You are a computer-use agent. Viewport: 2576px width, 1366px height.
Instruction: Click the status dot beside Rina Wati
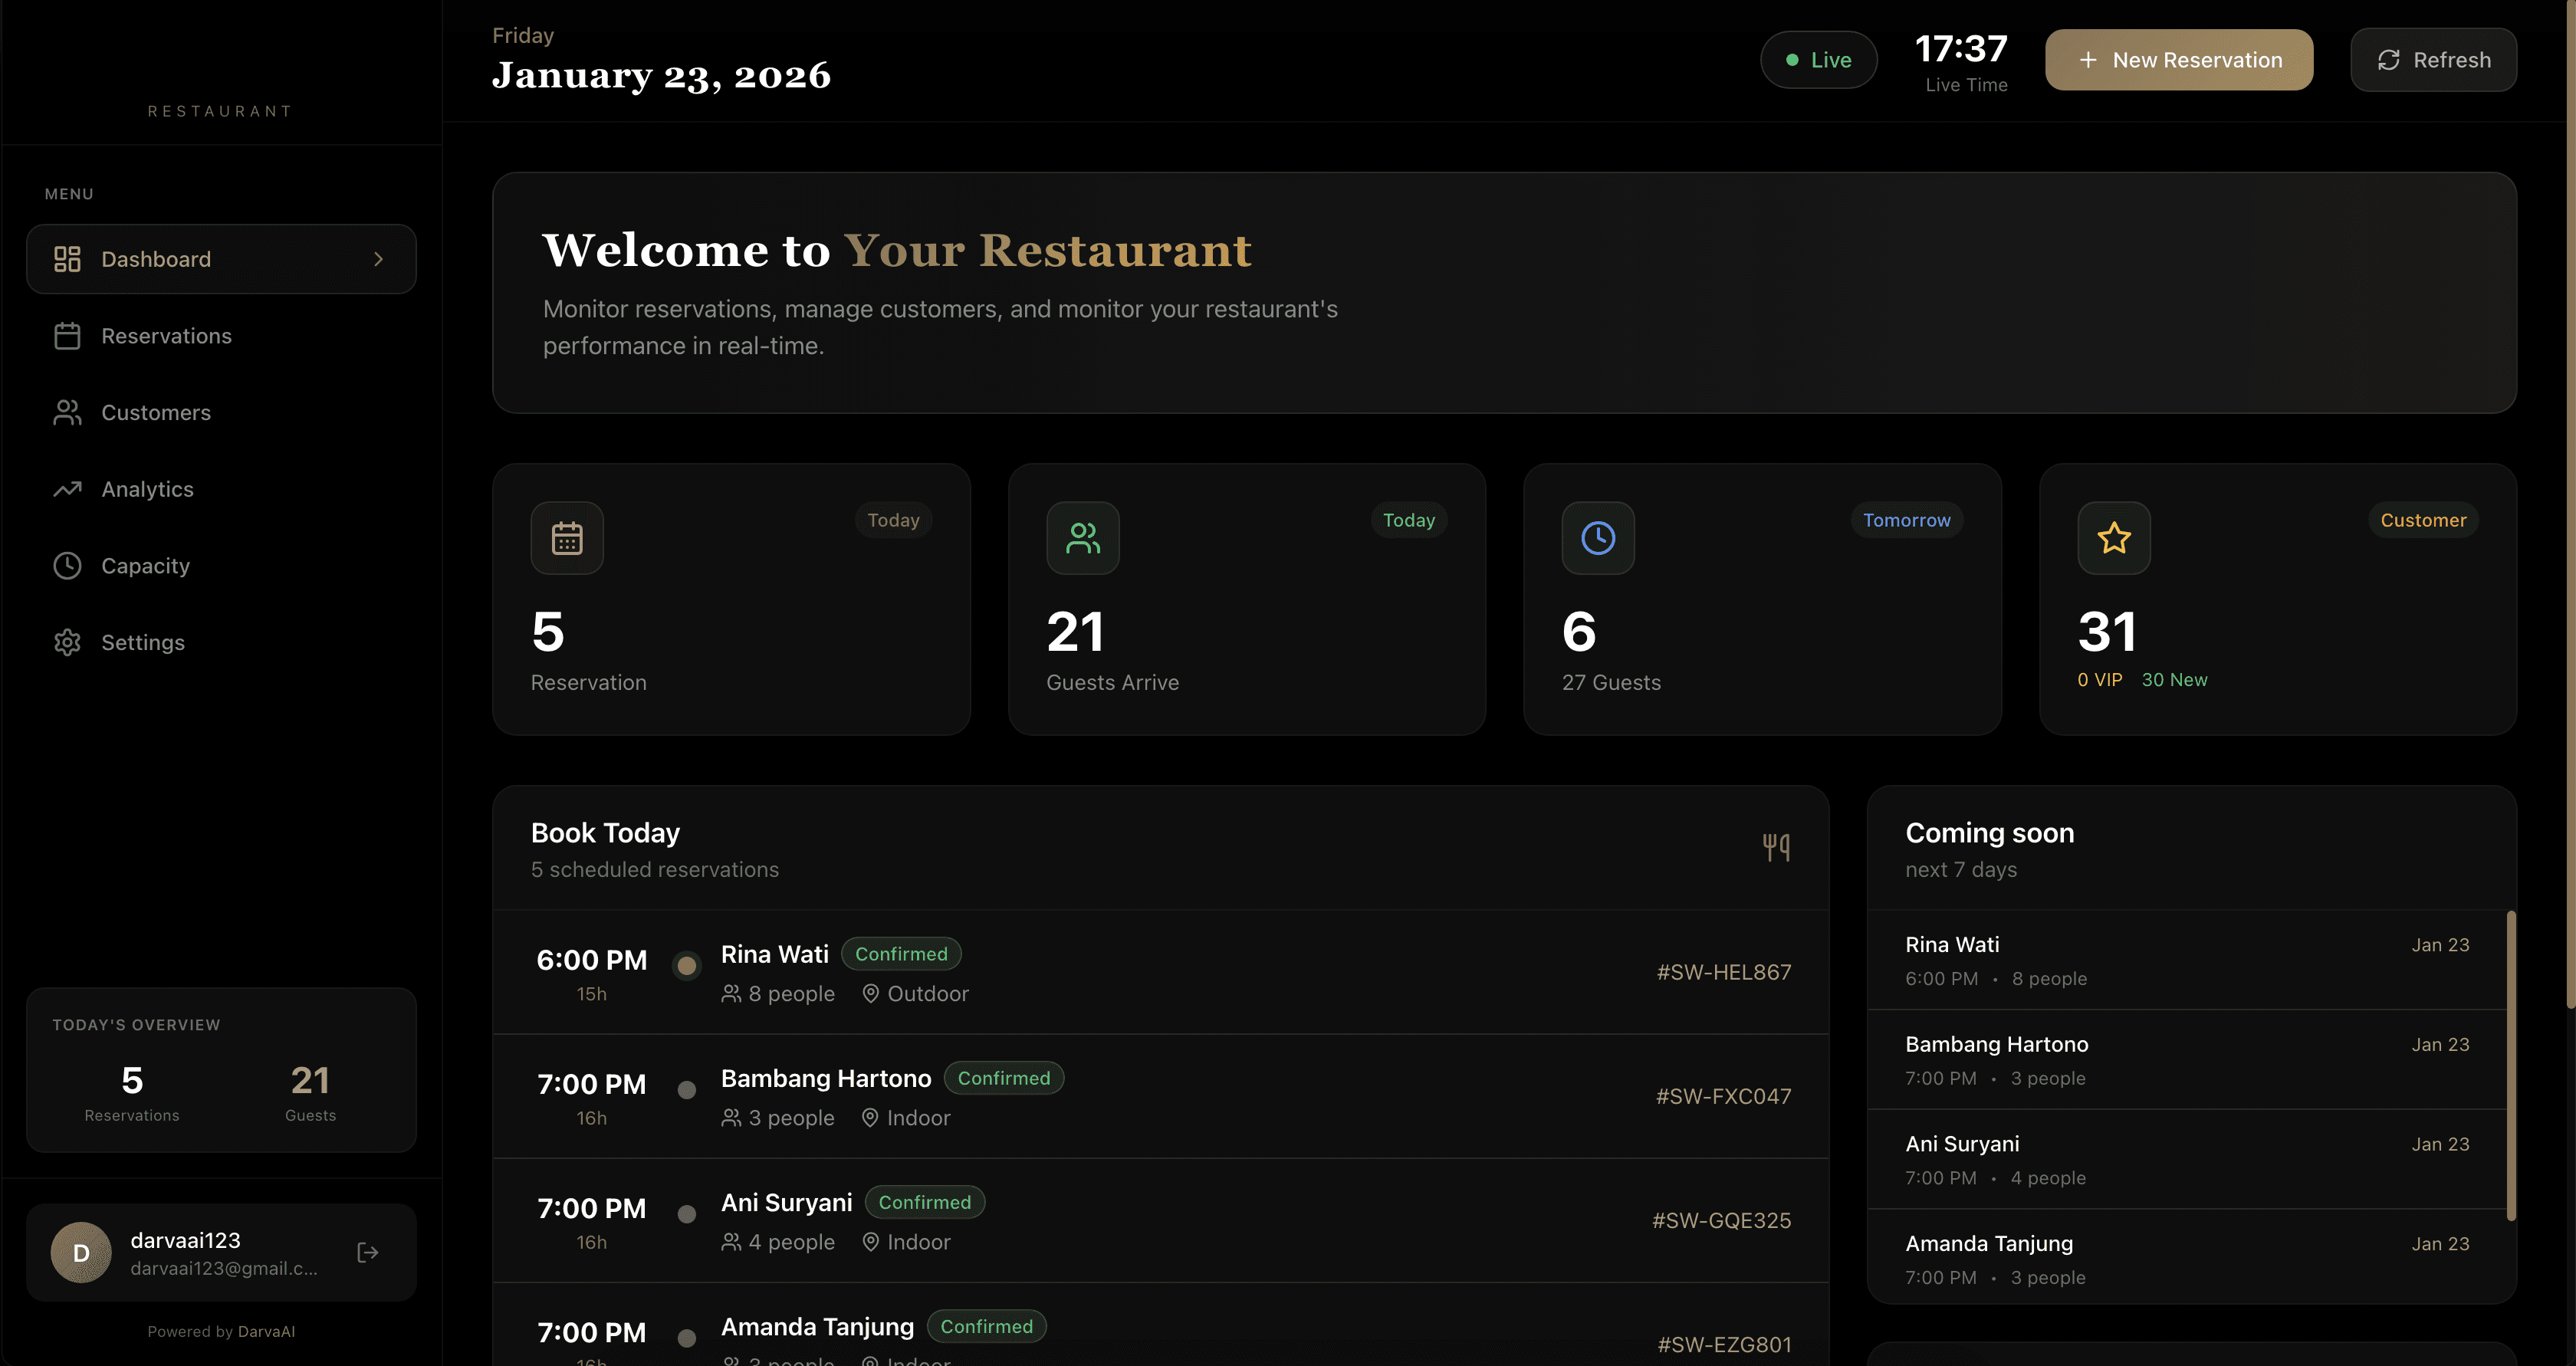(687, 966)
